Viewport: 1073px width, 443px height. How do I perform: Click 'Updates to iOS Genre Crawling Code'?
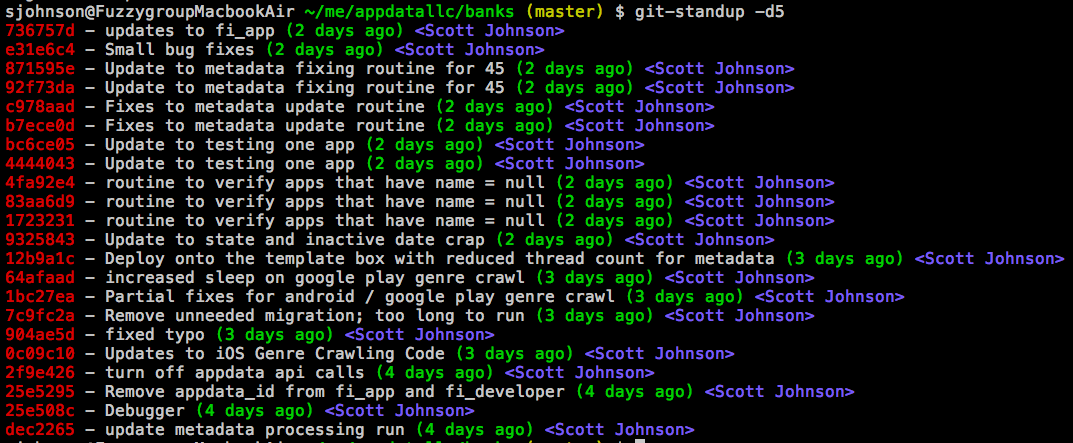[274, 354]
